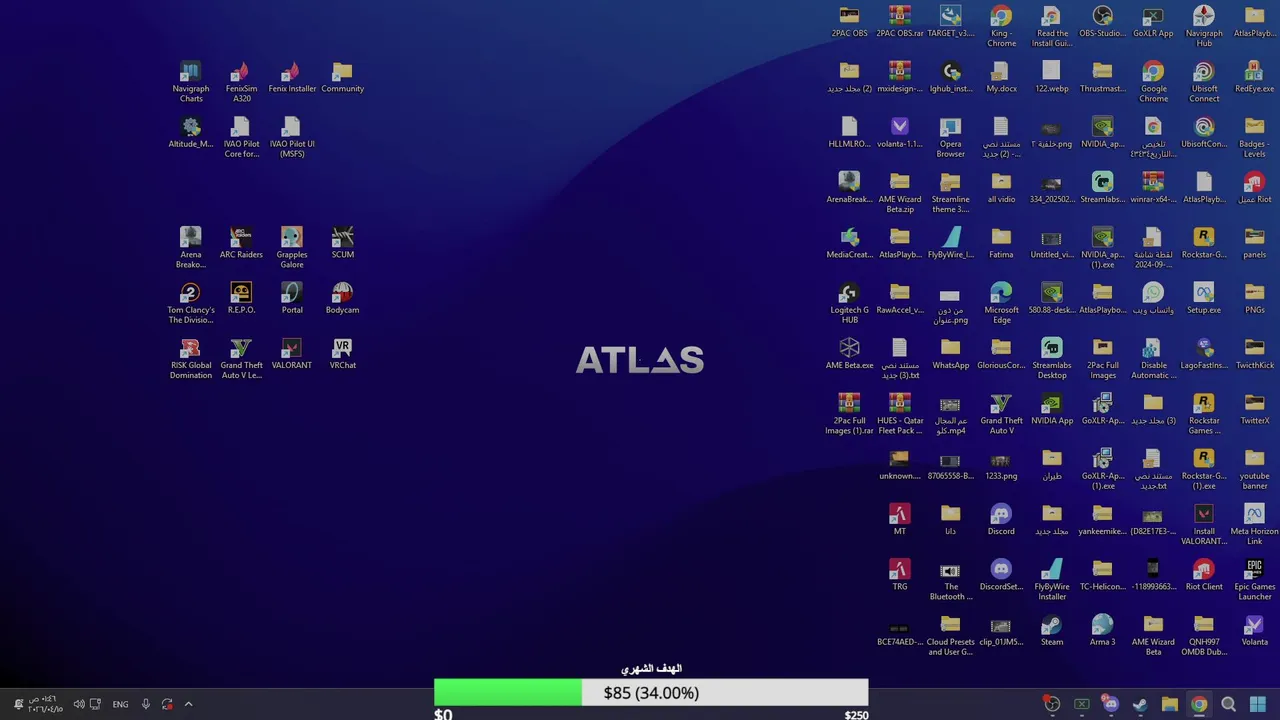Select the IVAO Pilot UI (MSFS) file
This screenshot has width=1280, height=720.
click(292, 137)
